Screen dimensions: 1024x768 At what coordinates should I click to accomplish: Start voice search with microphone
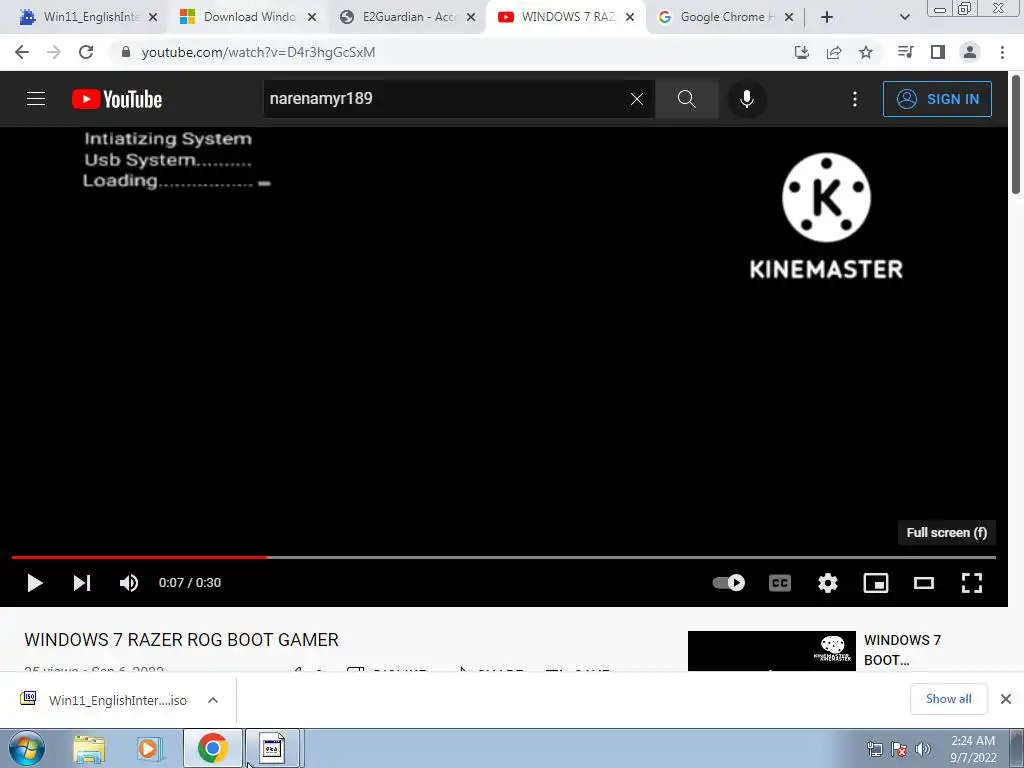click(x=746, y=99)
